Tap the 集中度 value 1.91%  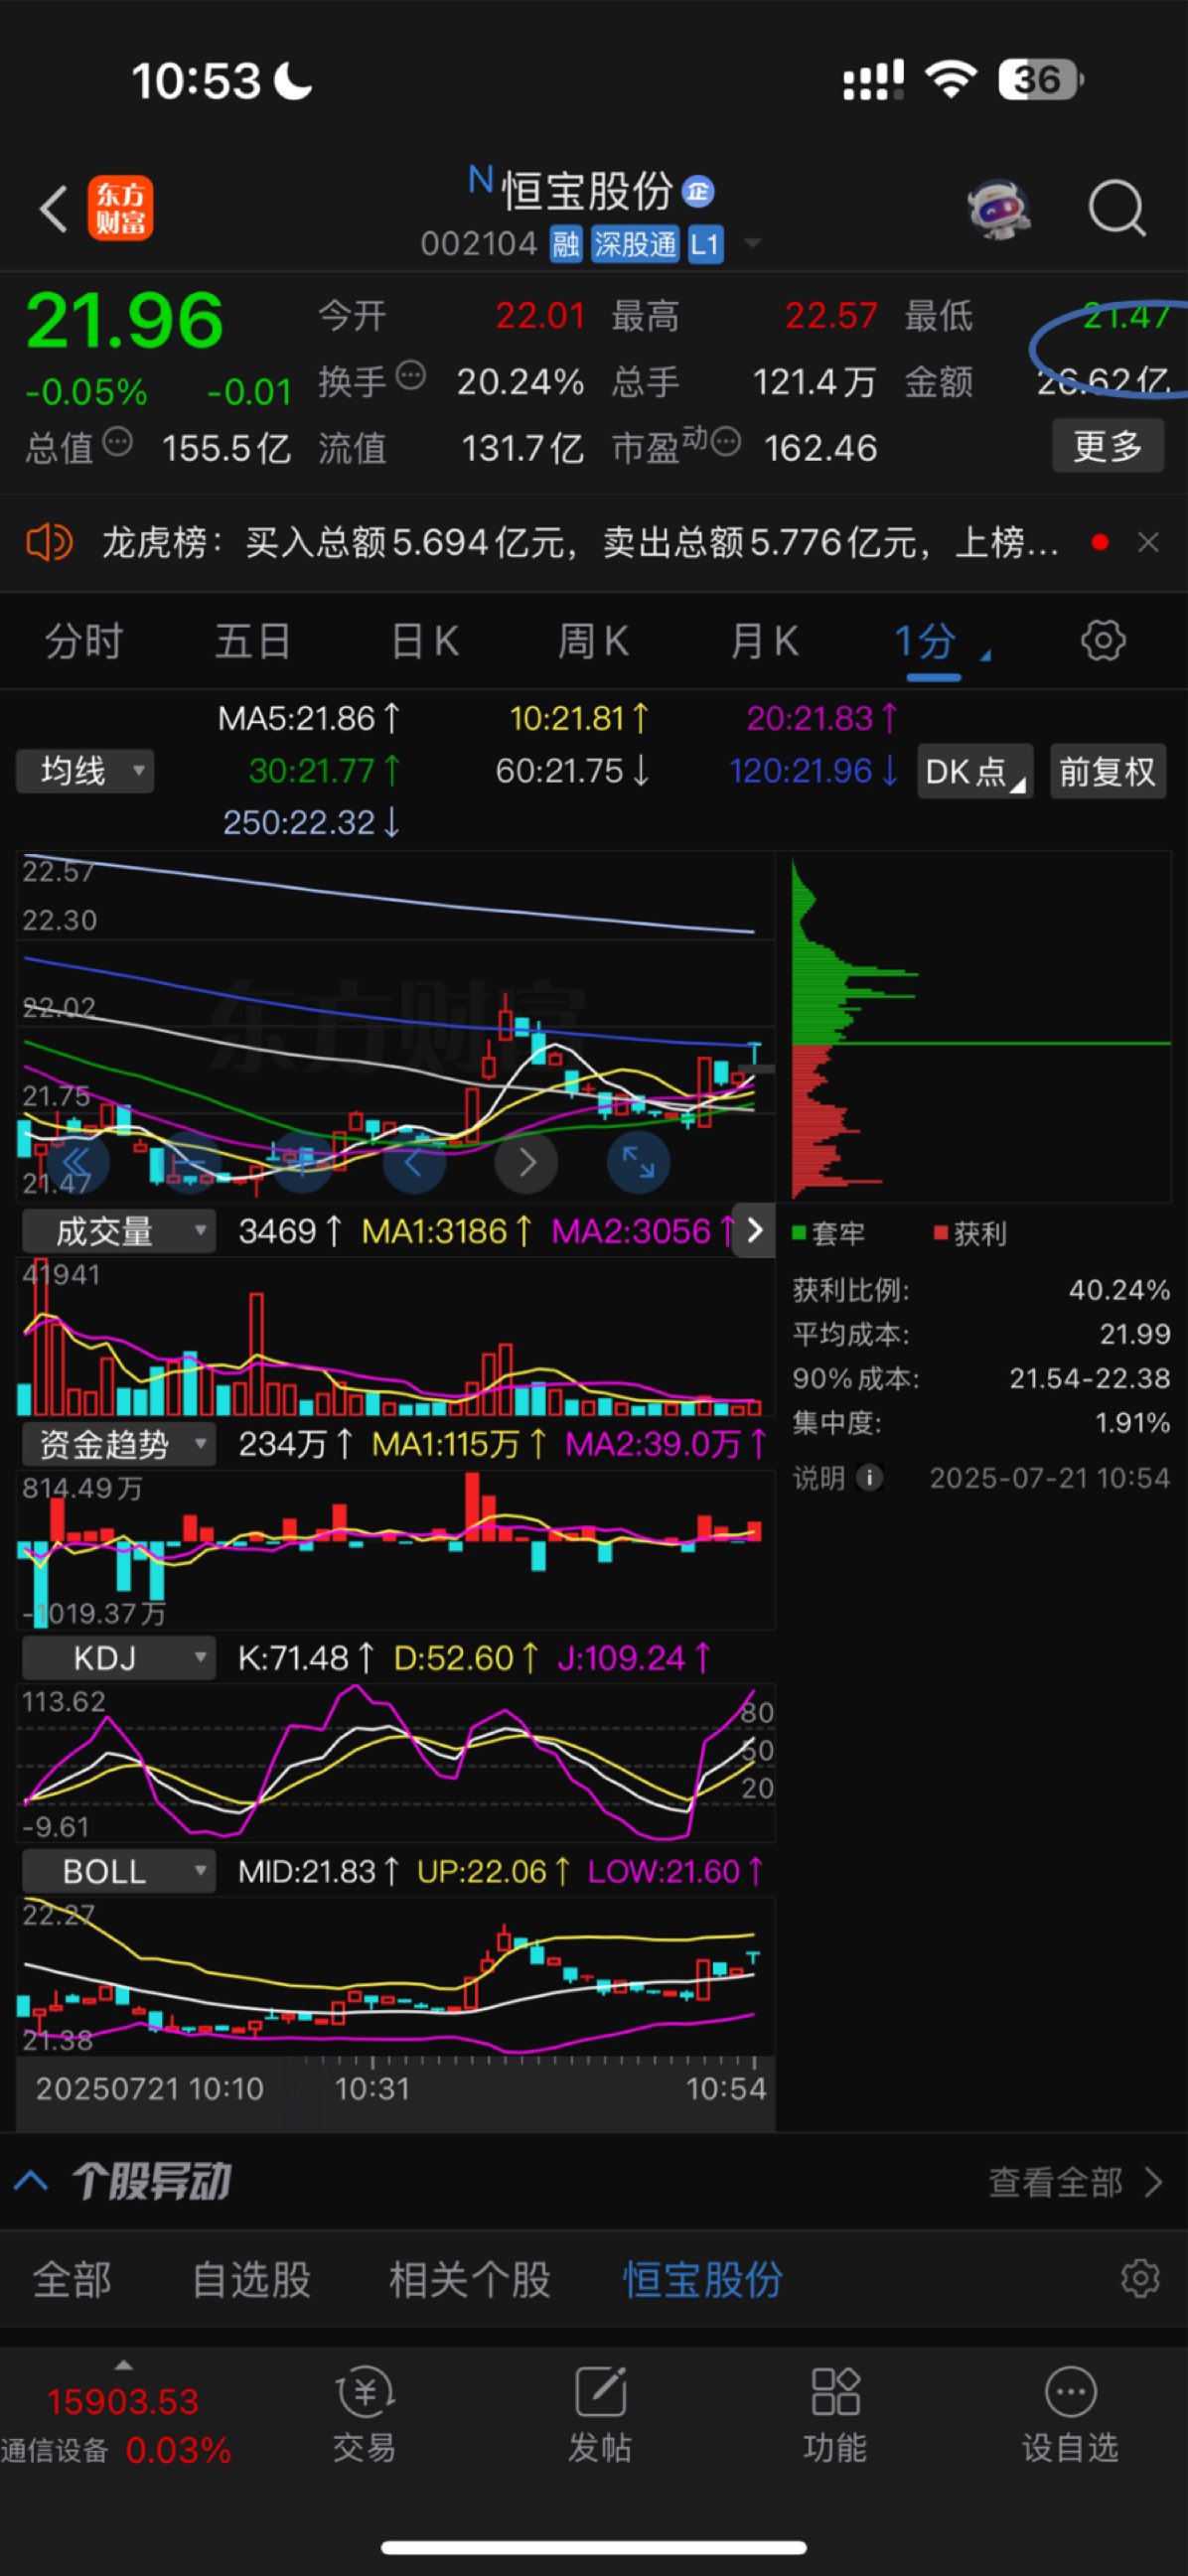1132,1422
